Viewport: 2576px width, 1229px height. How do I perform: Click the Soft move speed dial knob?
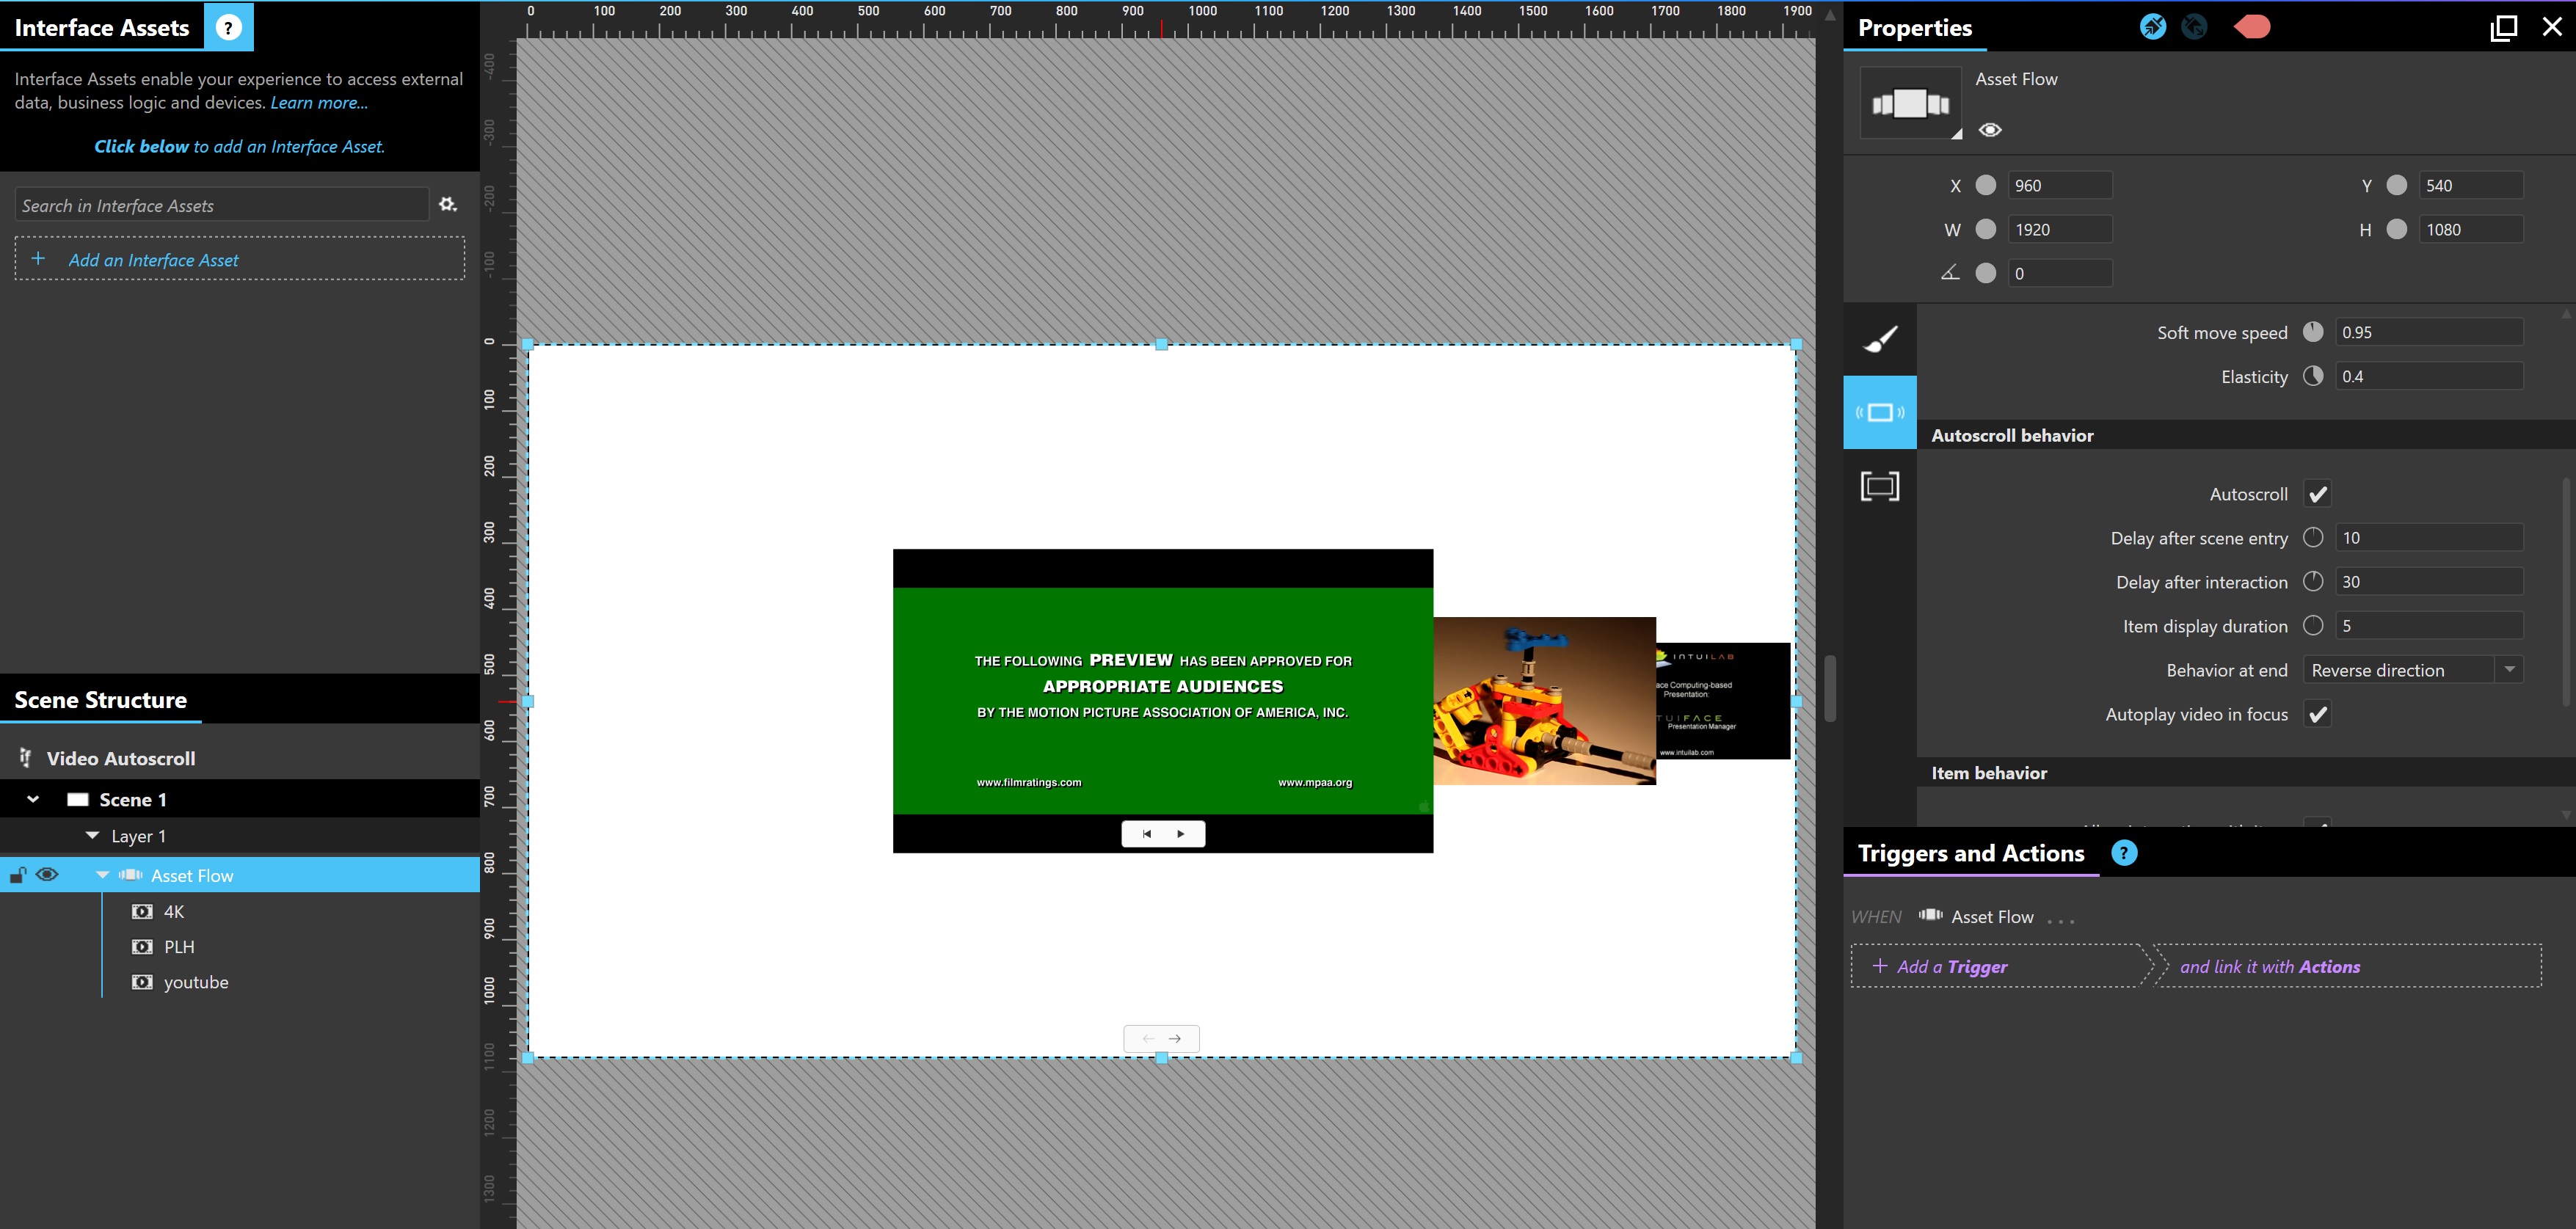(x=2313, y=332)
